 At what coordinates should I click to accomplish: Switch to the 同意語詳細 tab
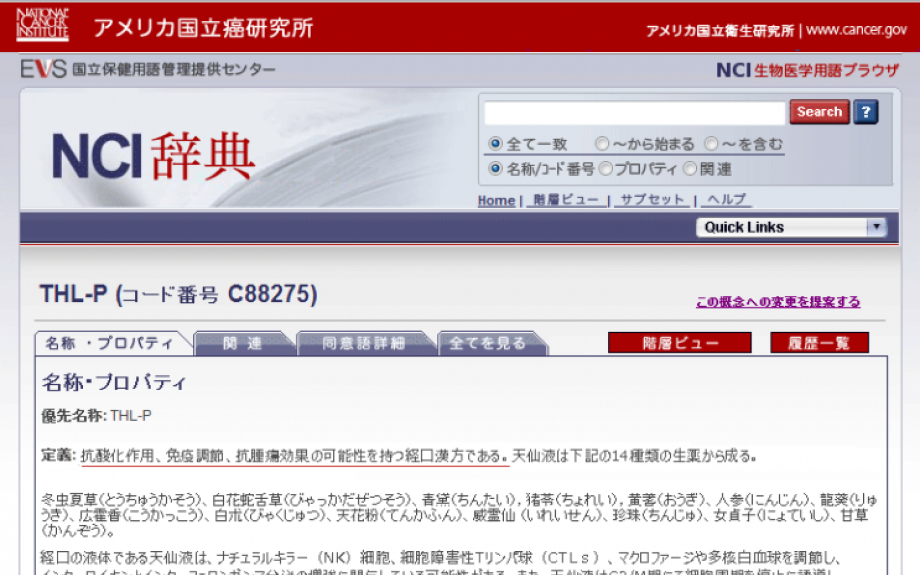[364, 343]
